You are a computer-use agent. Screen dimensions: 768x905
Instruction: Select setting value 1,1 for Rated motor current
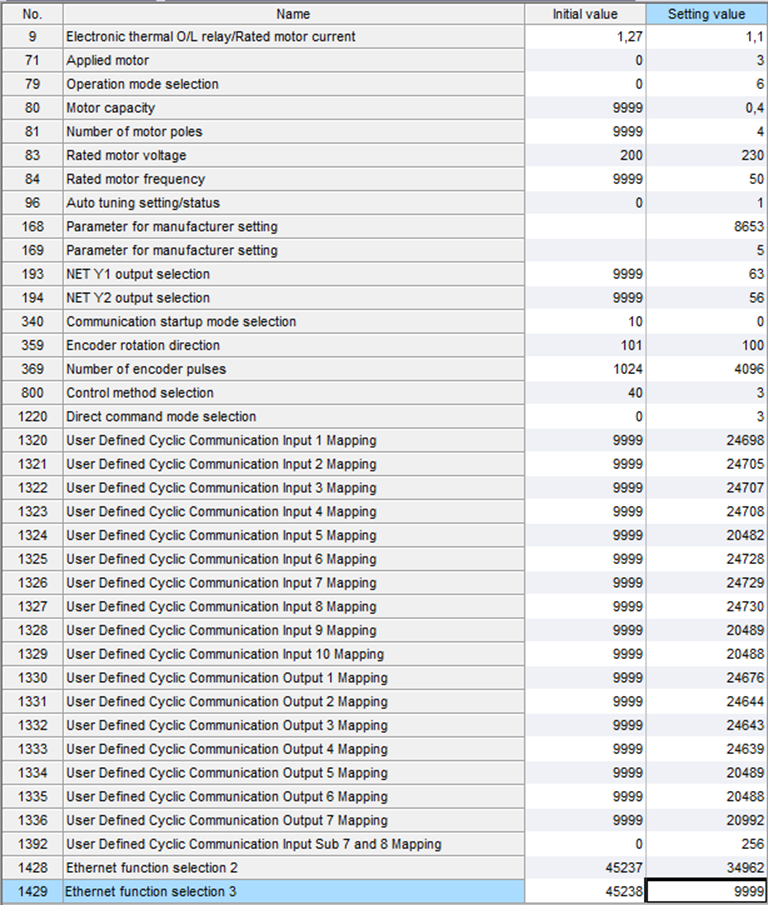(x=706, y=37)
